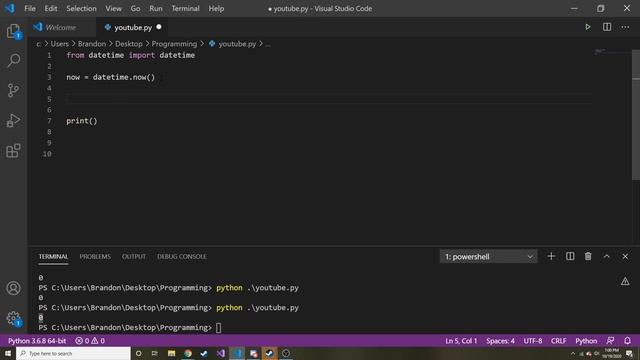The image size is (640, 360).
Task: Click line 7 containing print()
Action: pos(82,121)
